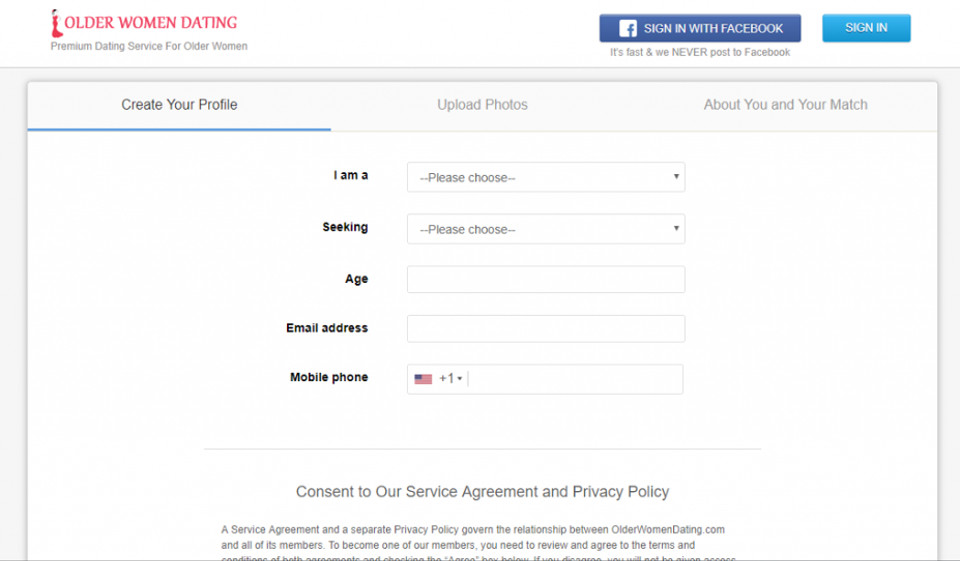Open the +1 country code dropdown arrow
Image resolution: width=960 pixels, height=561 pixels.
pyautogui.click(x=460, y=379)
